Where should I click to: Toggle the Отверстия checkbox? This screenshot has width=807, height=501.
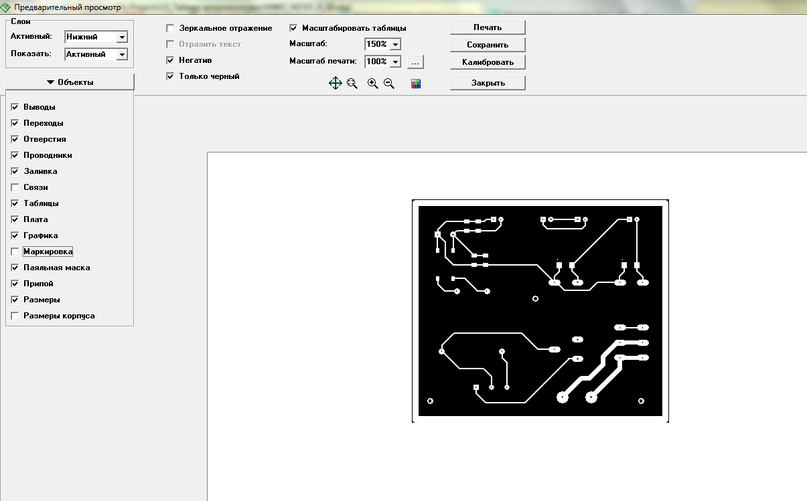14,139
